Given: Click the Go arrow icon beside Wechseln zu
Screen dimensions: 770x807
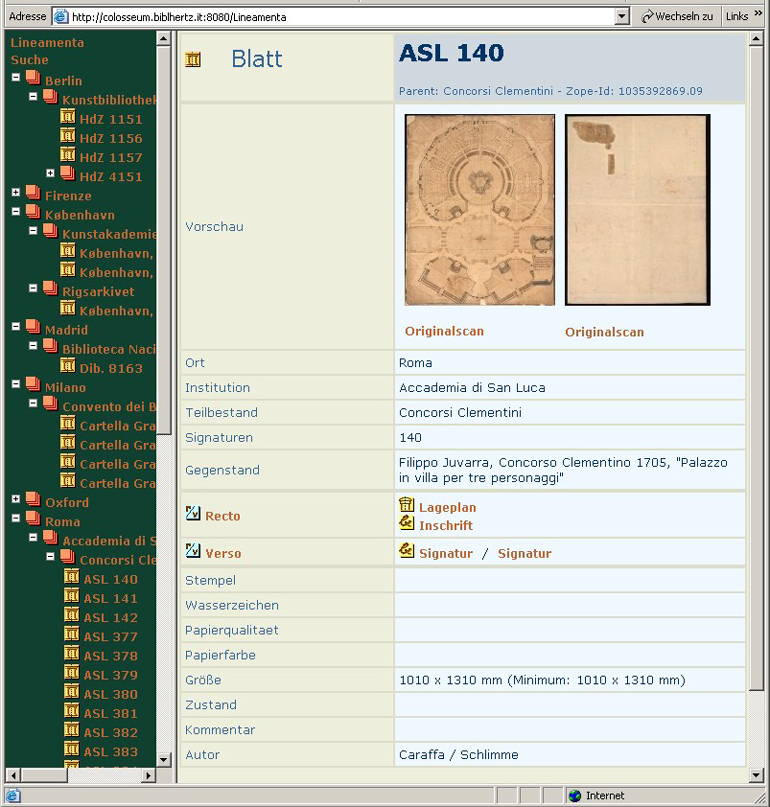Looking at the screenshot, I should pyautogui.click(x=647, y=17).
